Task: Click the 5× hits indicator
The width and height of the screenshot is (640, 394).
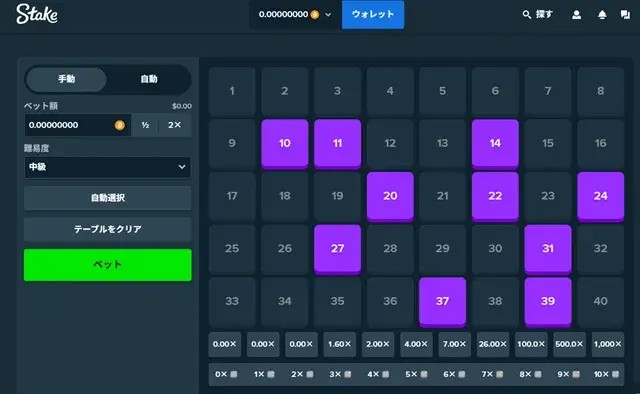Action: tap(416, 374)
